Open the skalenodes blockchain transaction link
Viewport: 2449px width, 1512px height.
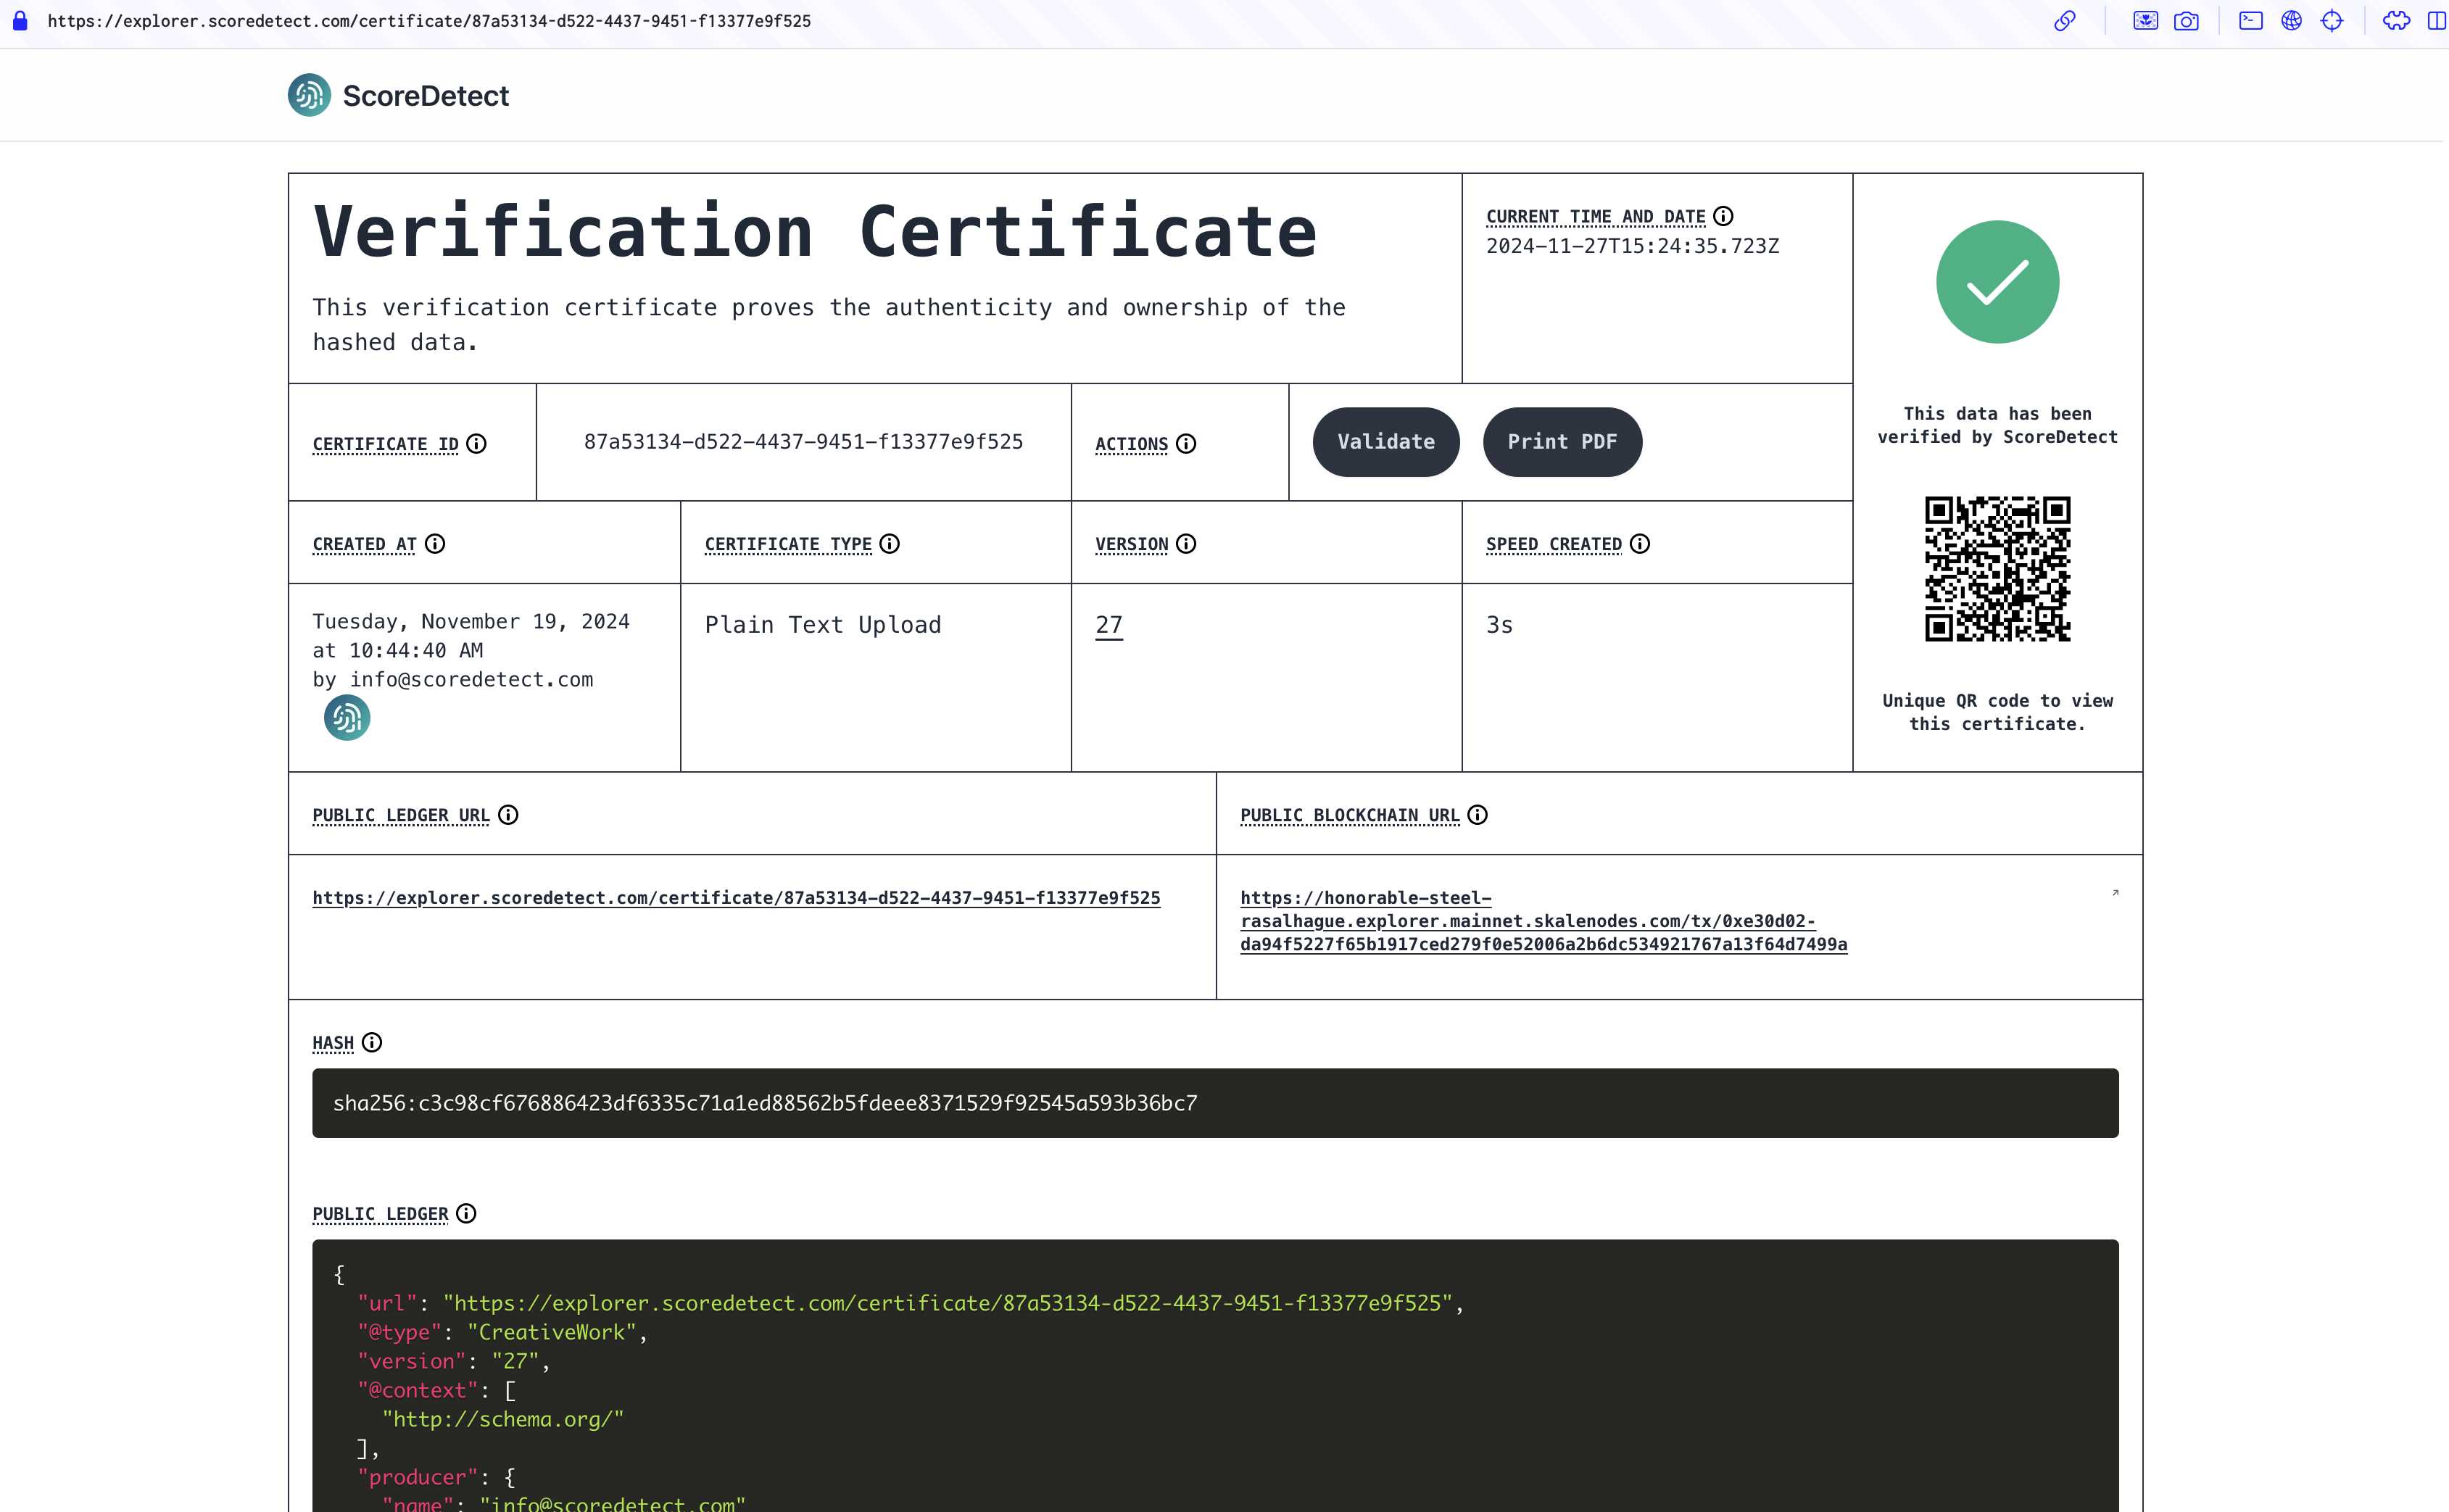pyautogui.click(x=1543, y=921)
